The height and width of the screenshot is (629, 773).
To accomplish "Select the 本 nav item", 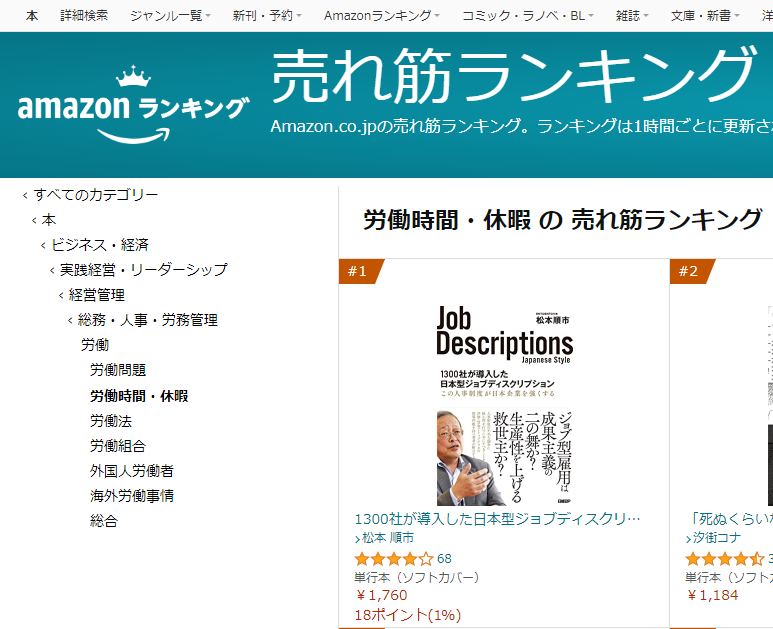I will coord(32,16).
